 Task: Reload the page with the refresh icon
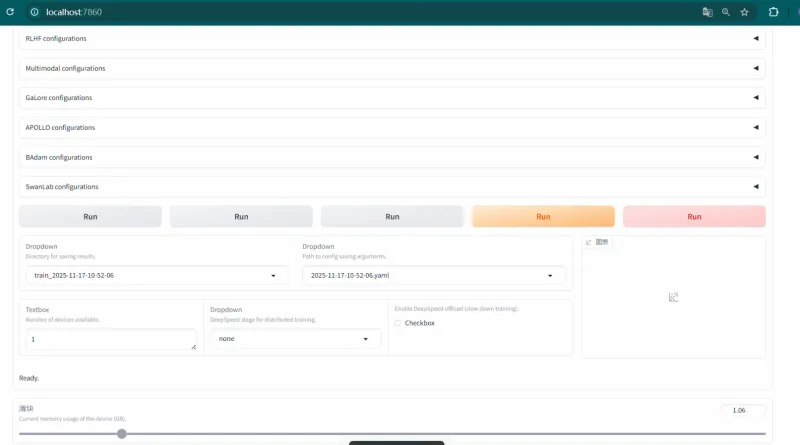10,12
